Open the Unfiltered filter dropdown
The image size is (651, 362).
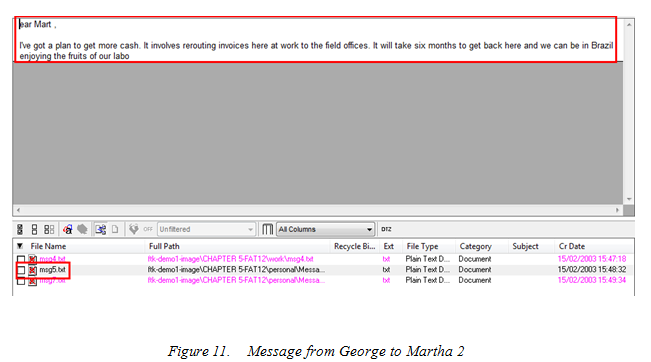[x=206, y=229]
